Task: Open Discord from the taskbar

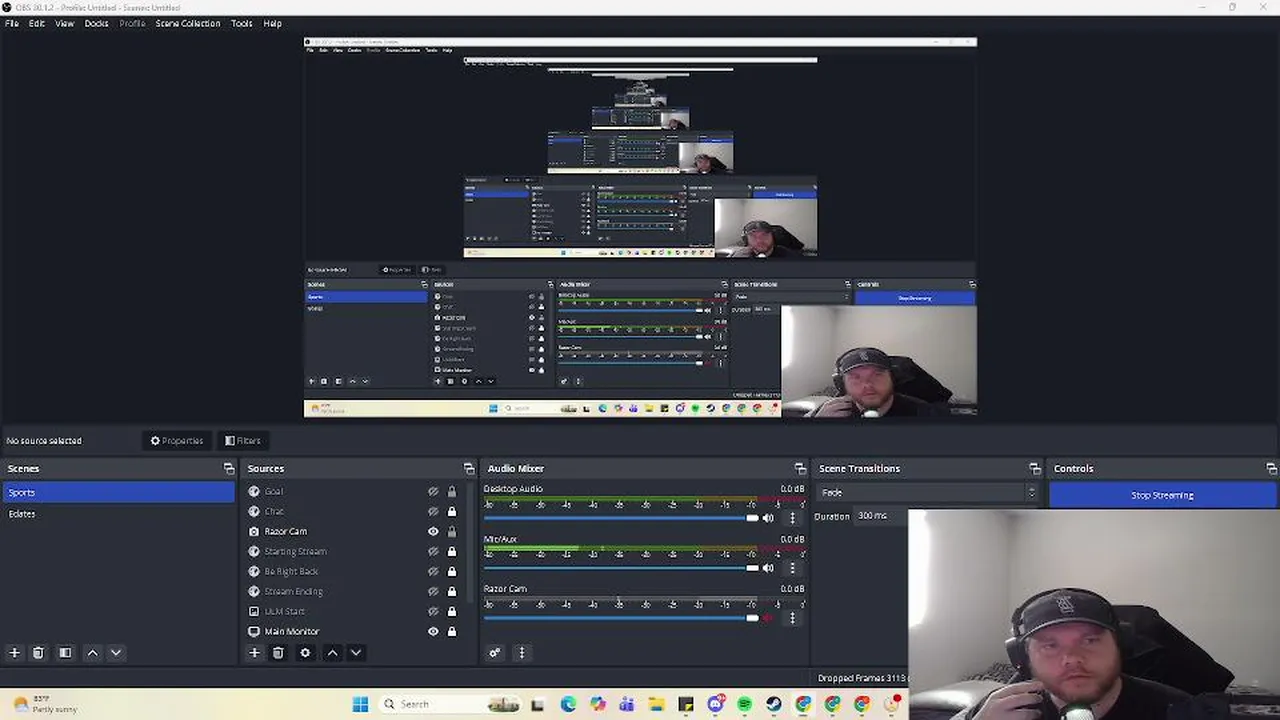Action: [x=715, y=704]
